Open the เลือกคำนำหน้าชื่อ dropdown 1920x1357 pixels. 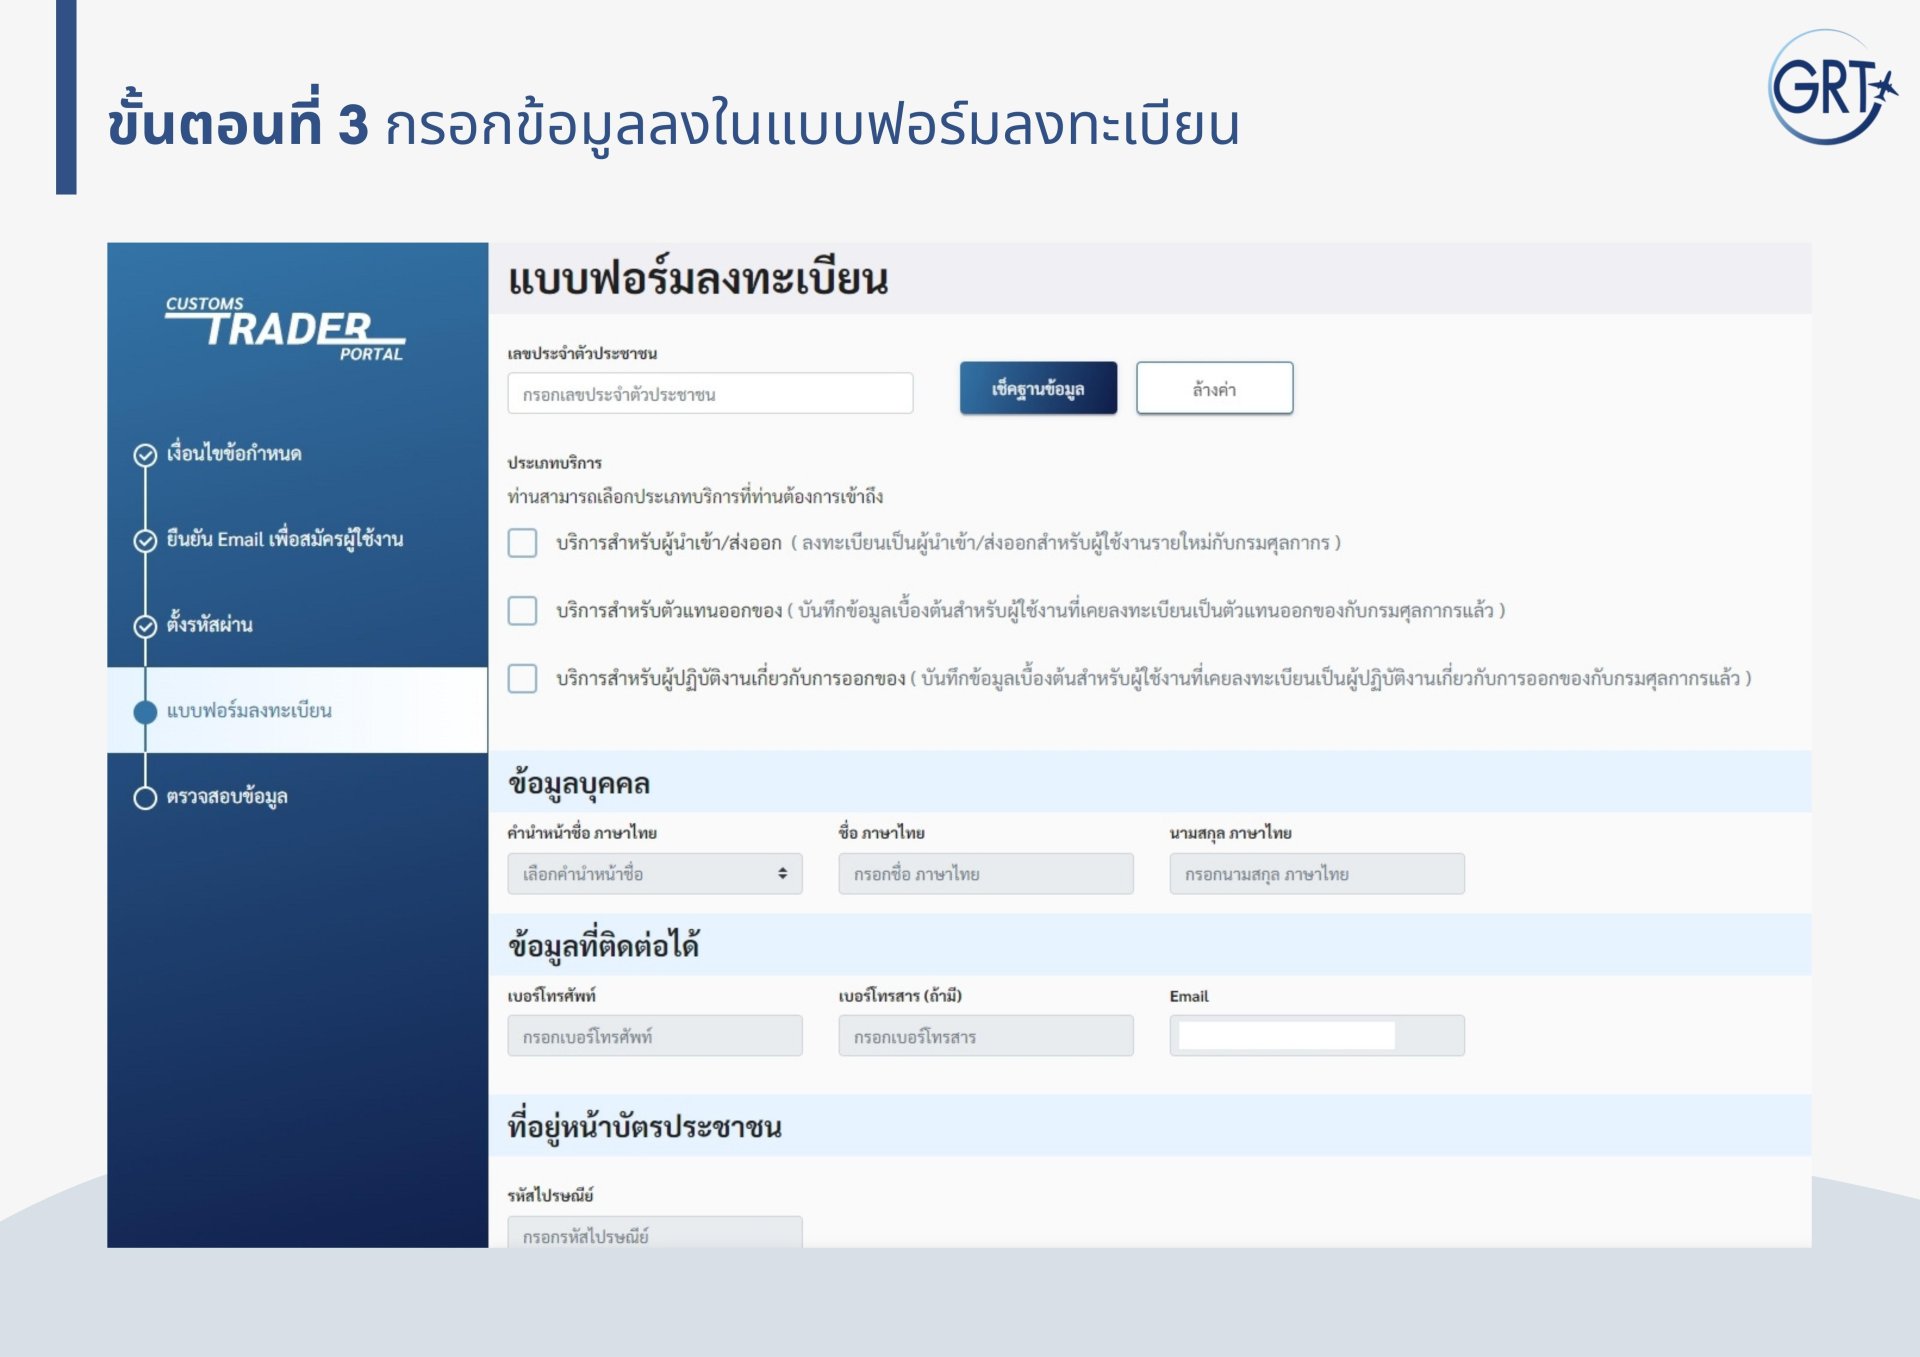click(x=640, y=874)
